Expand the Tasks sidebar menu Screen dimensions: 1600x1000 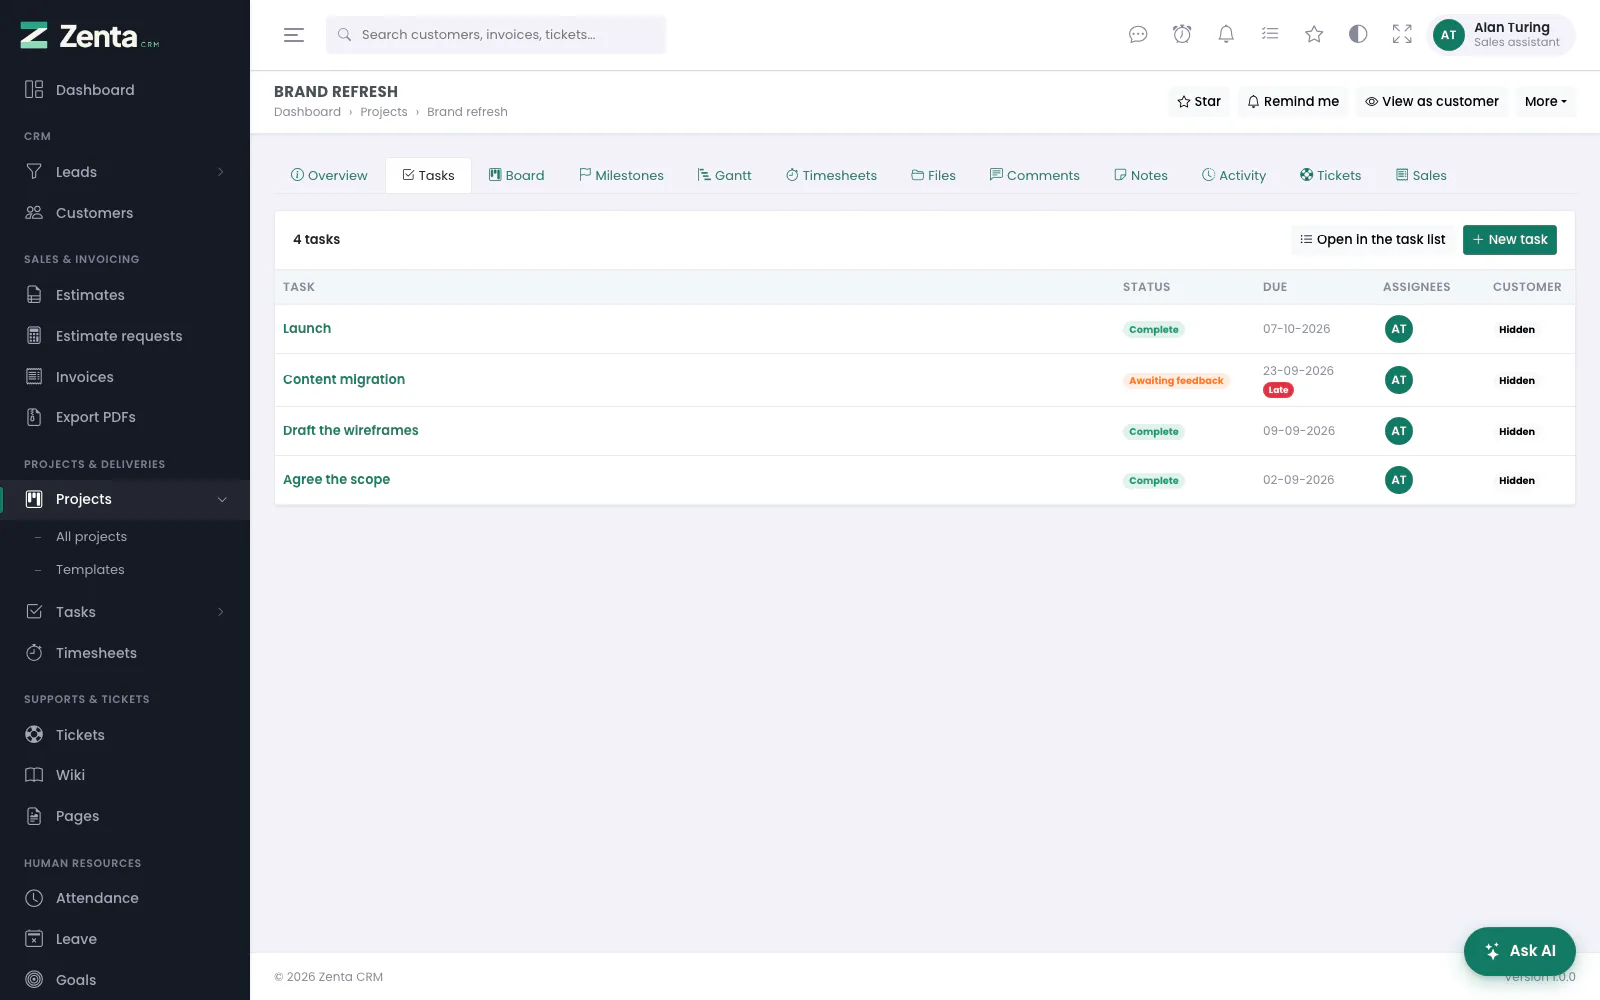(x=125, y=612)
